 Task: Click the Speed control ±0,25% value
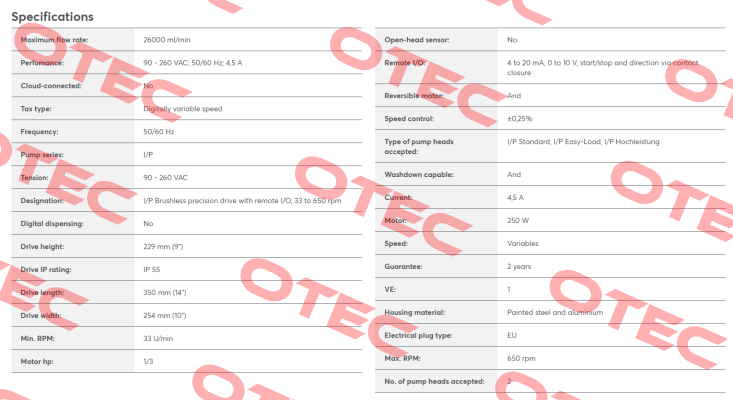[x=520, y=119]
